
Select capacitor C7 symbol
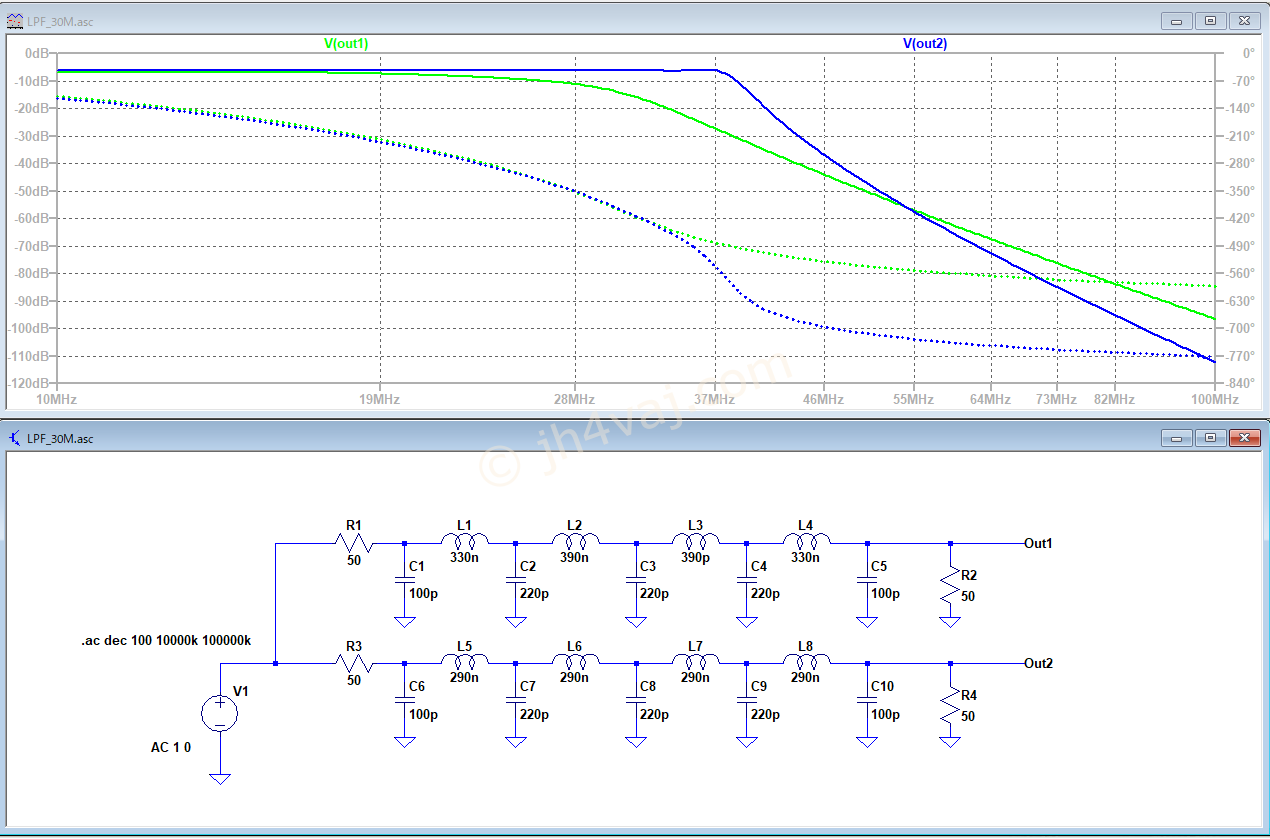click(x=516, y=701)
